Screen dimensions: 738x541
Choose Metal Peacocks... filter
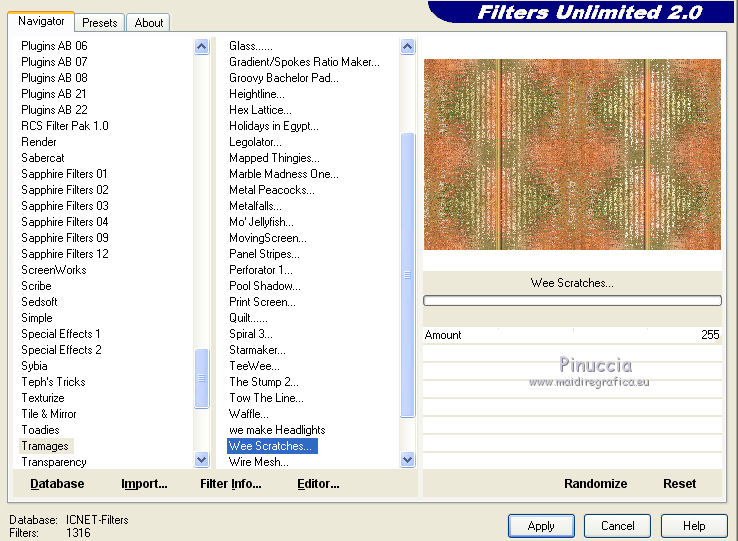[x=272, y=190]
